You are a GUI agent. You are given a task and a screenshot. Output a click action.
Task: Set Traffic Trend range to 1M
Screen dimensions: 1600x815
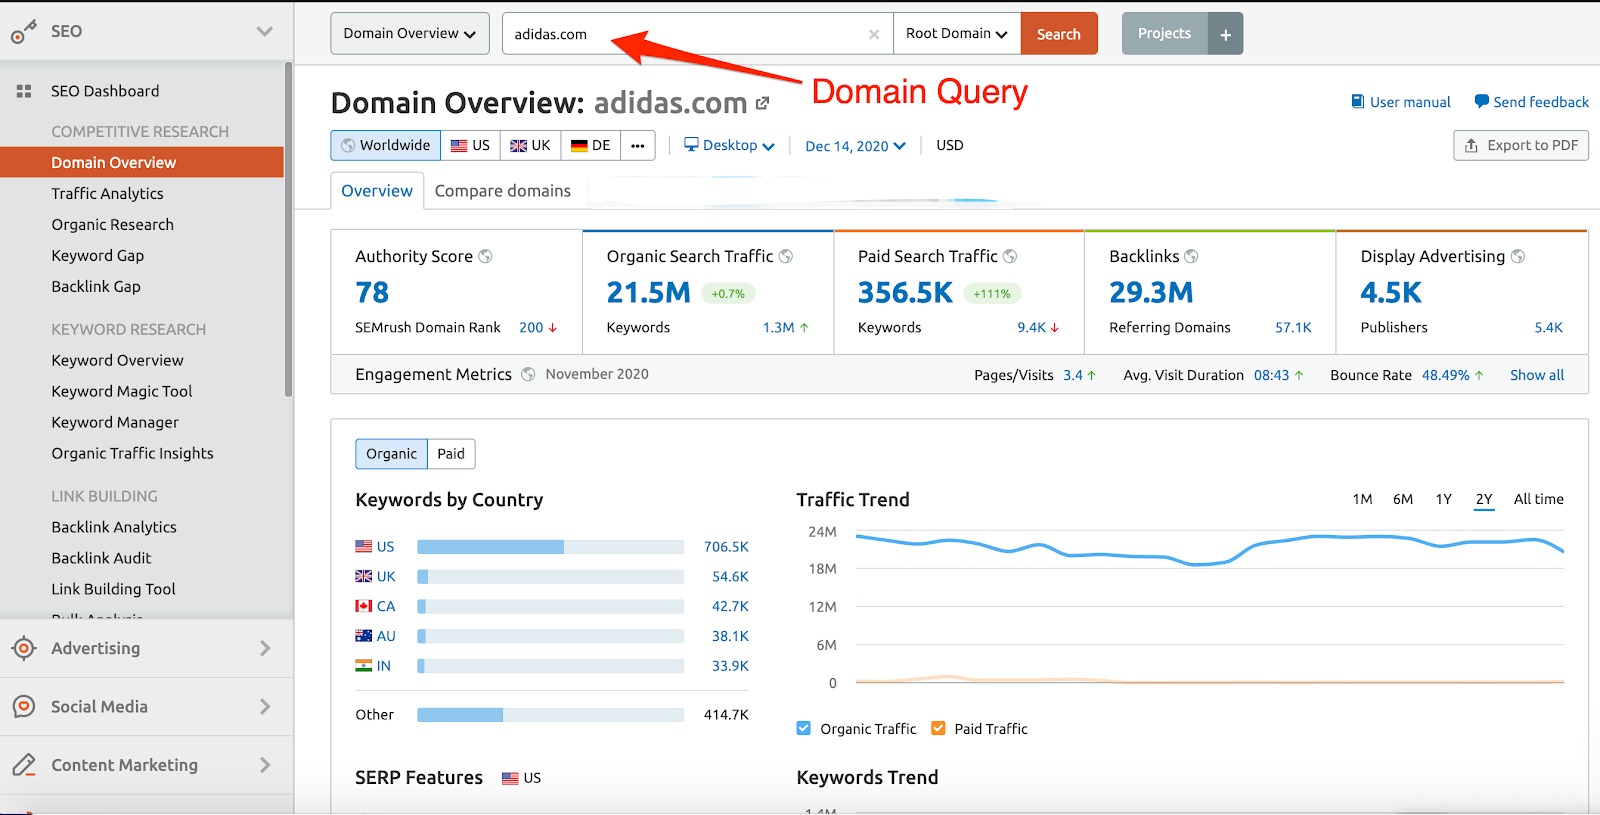[x=1362, y=499]
